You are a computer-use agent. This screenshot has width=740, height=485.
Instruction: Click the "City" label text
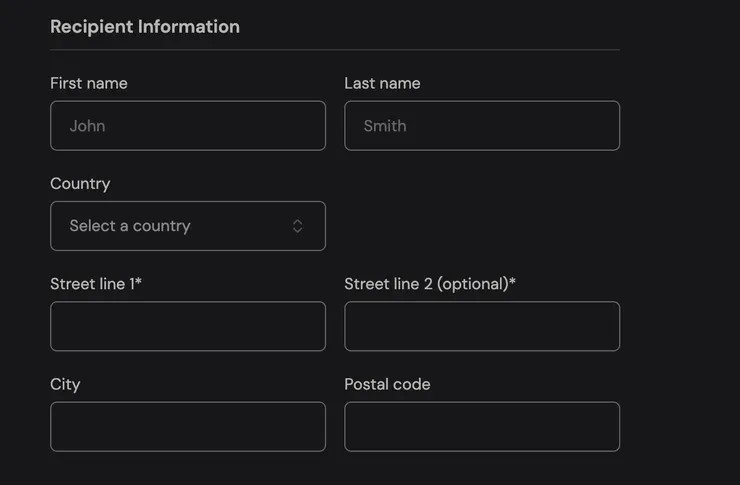pos(65,384)
